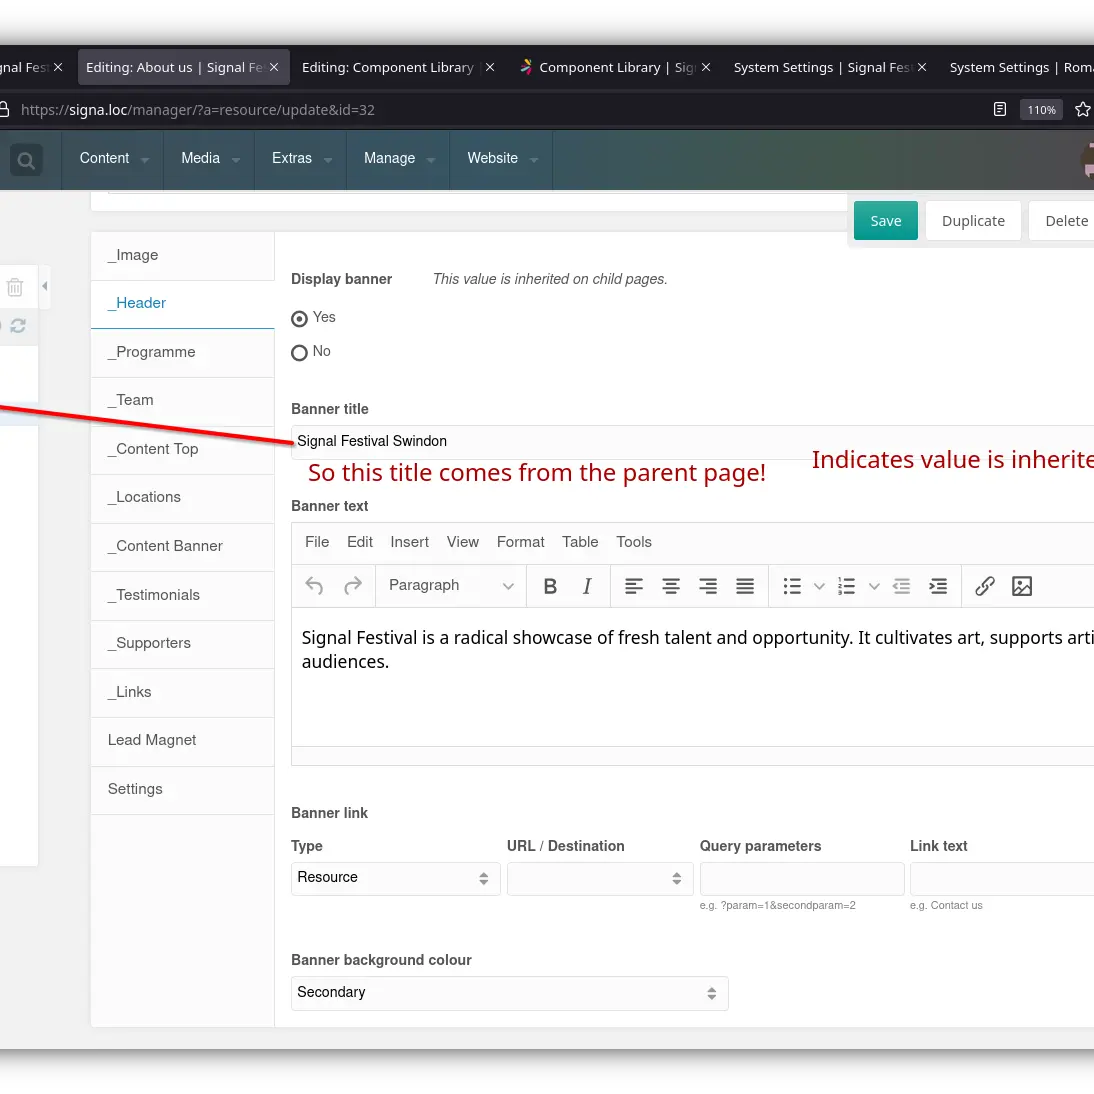Image resolution: width=1094 pixels, height=1094 pixels.
Task: Toggle bold formatting in Banner text editor
Action: click(550, 586)
